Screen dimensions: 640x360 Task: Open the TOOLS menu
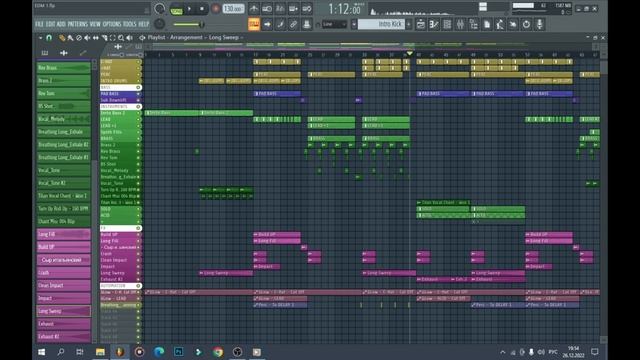coord(130,24)
